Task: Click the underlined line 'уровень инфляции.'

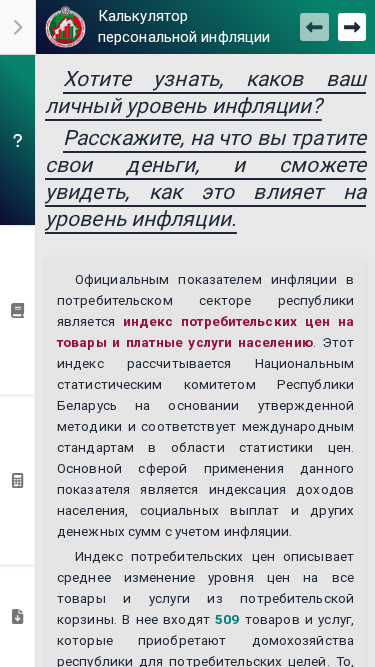Action: [141, 219]
